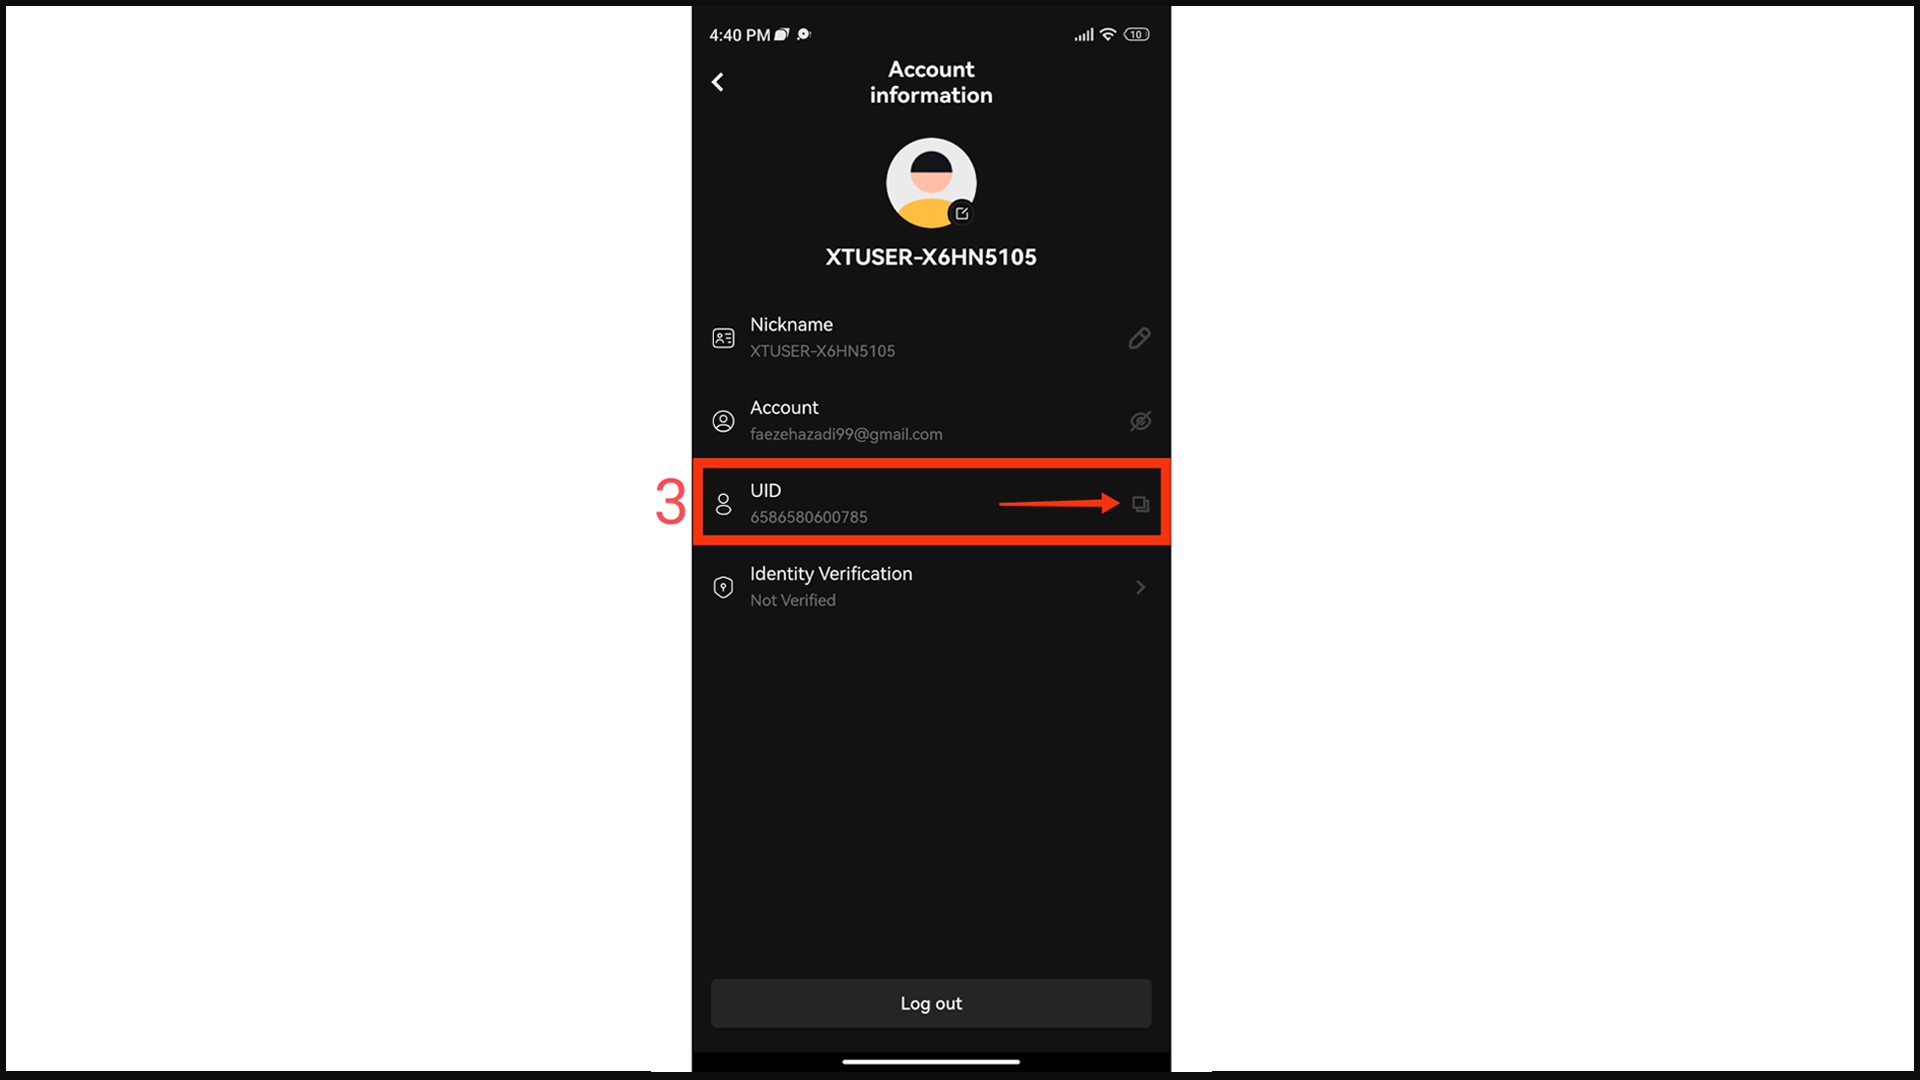Expand Identity Verification chevron arrow
This screenshot has height=1080, width=1920.
coord(1139,587)
